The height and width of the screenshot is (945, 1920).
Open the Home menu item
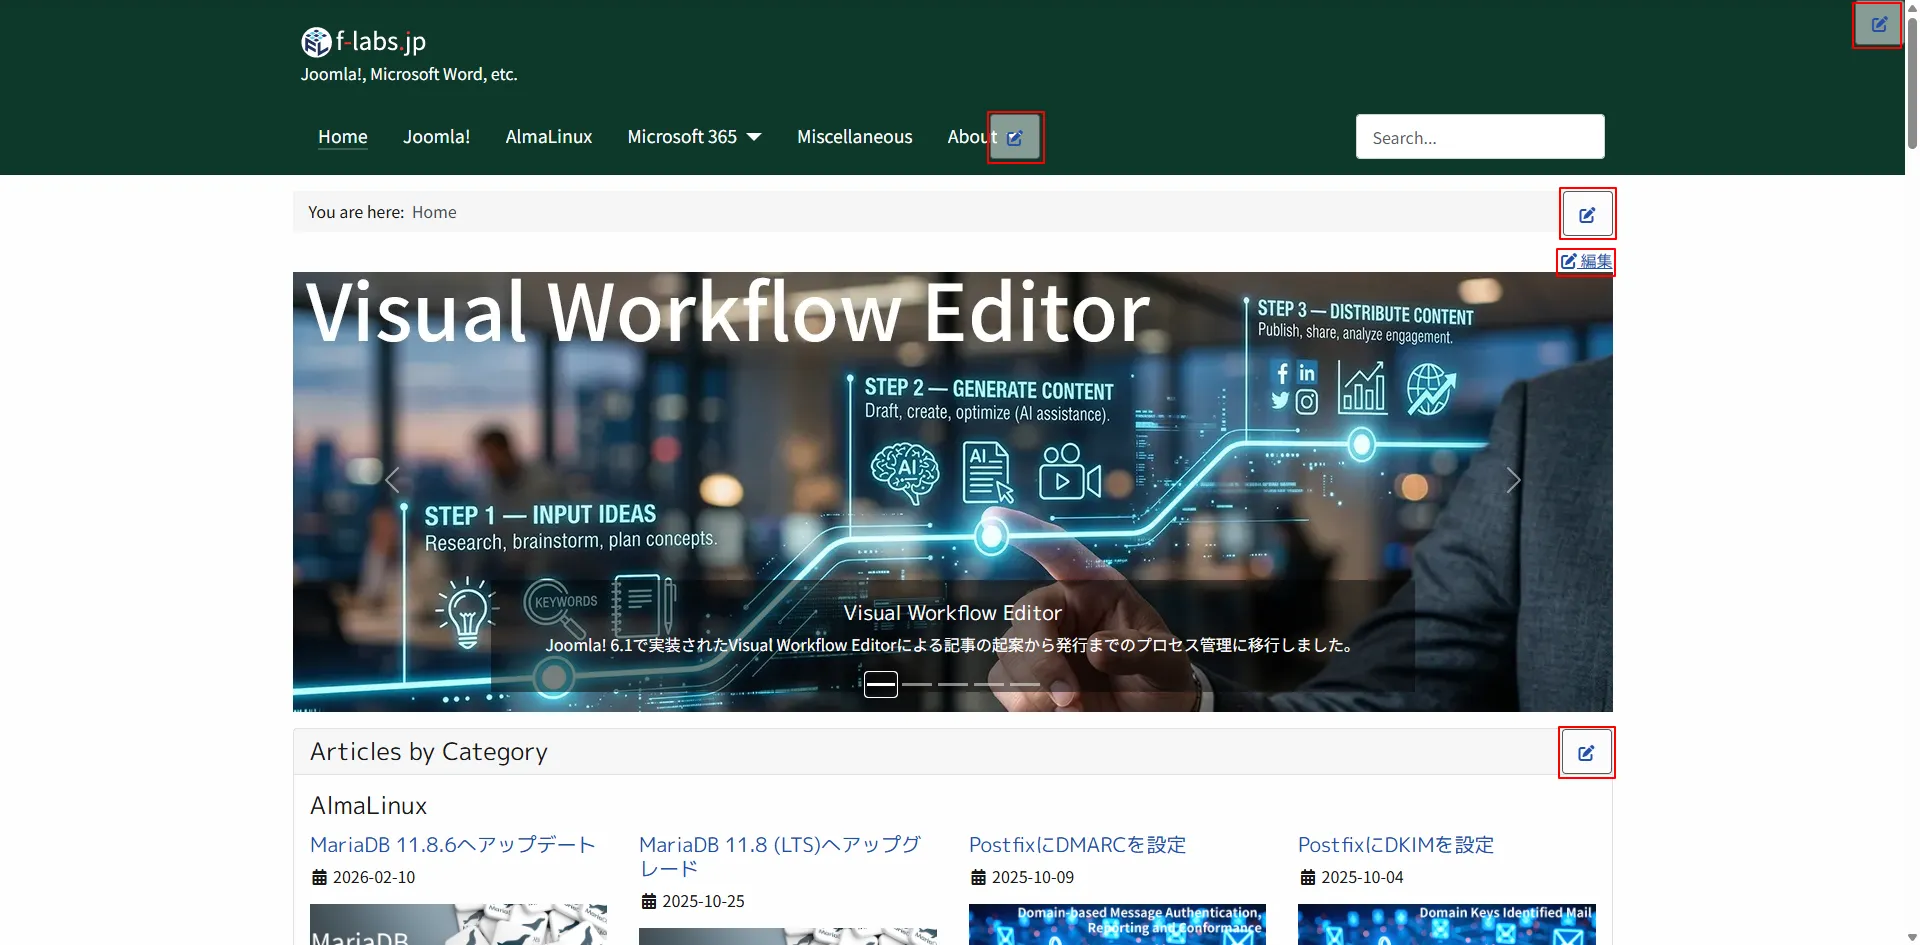343,137
